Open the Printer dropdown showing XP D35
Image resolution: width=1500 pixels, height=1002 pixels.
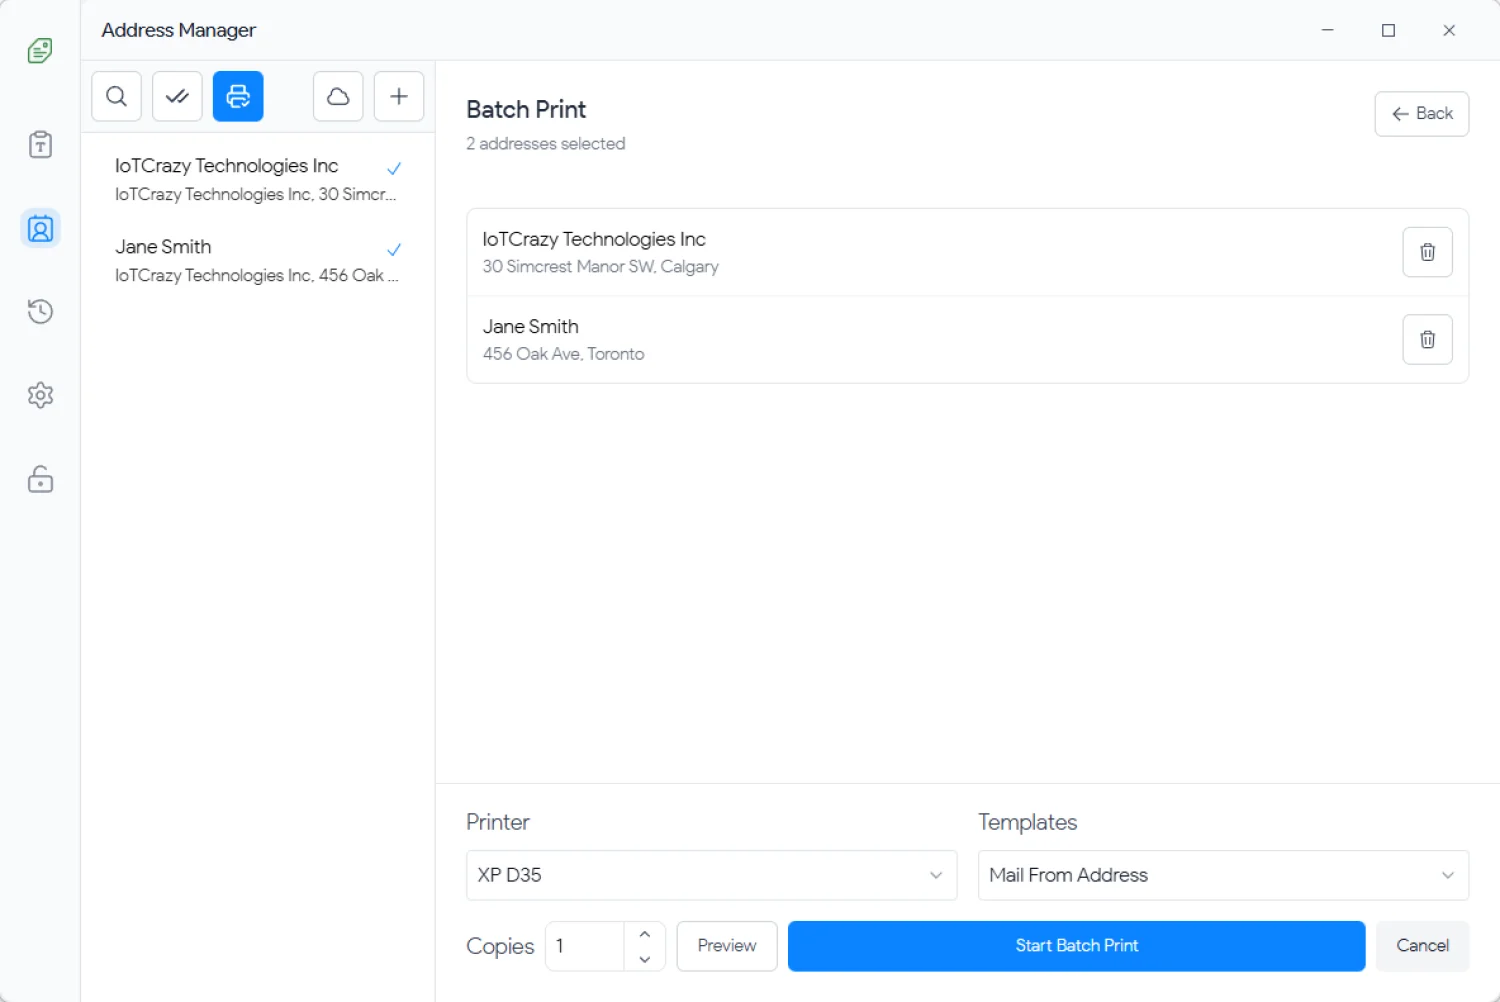click(x=711, y=875)
